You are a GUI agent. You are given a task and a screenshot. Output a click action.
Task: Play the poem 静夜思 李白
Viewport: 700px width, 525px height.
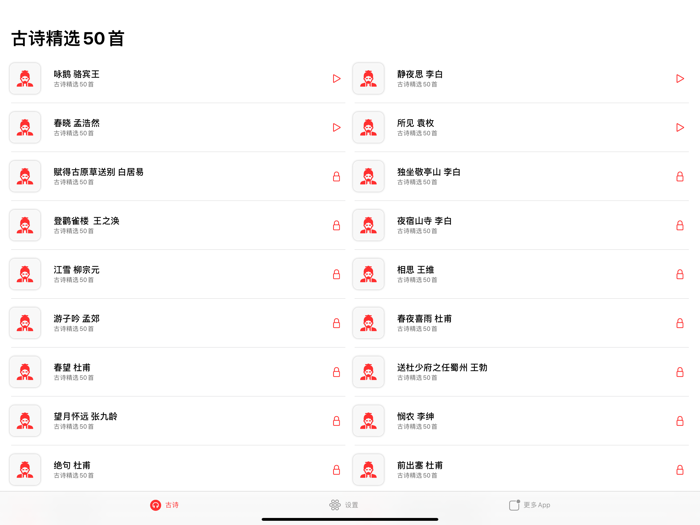pos(680,79)
